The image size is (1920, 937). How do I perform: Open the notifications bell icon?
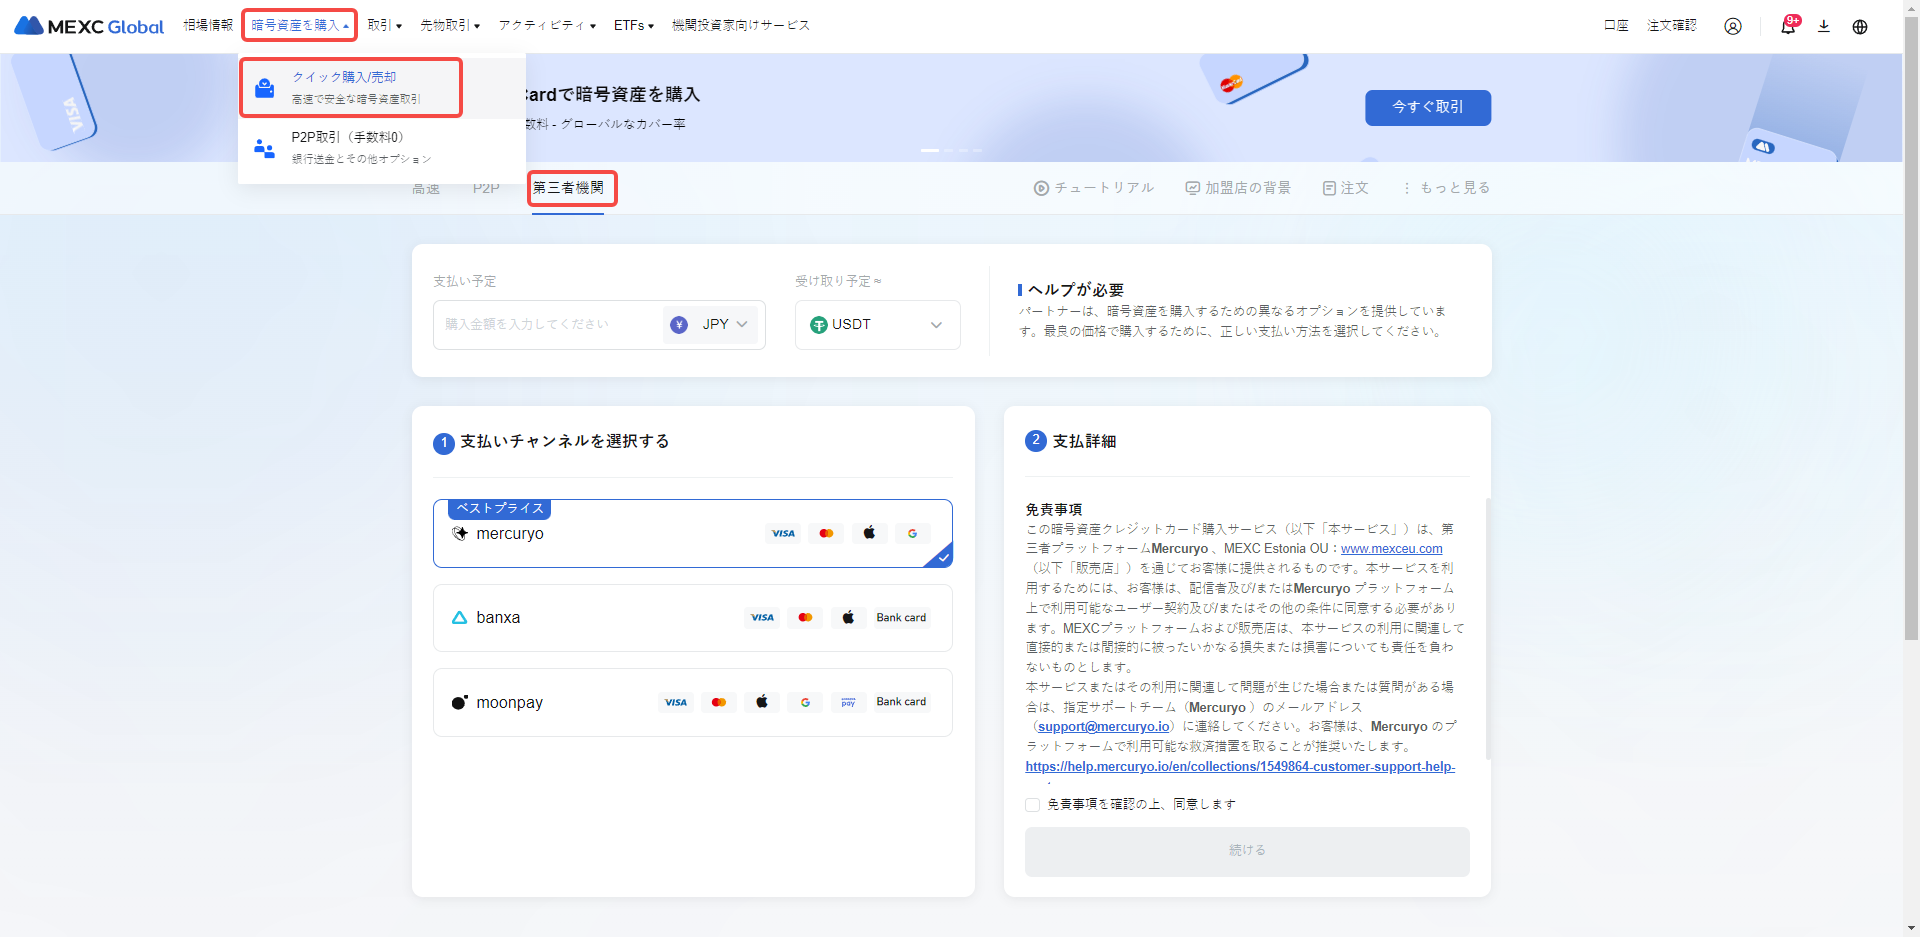tap(1787, 26)
